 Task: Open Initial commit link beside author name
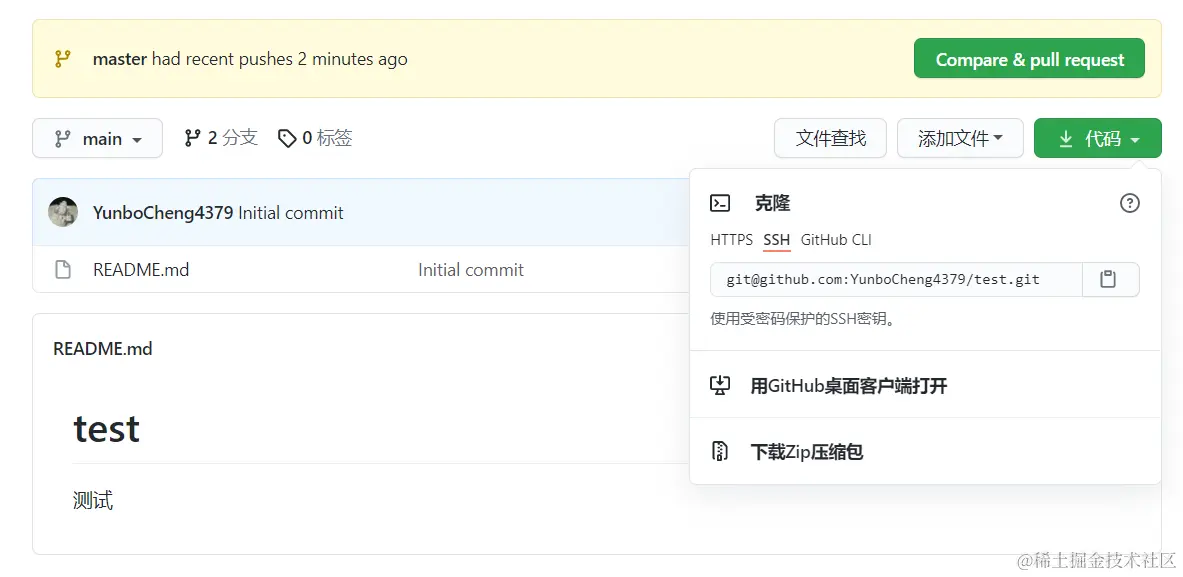point(290,213)
